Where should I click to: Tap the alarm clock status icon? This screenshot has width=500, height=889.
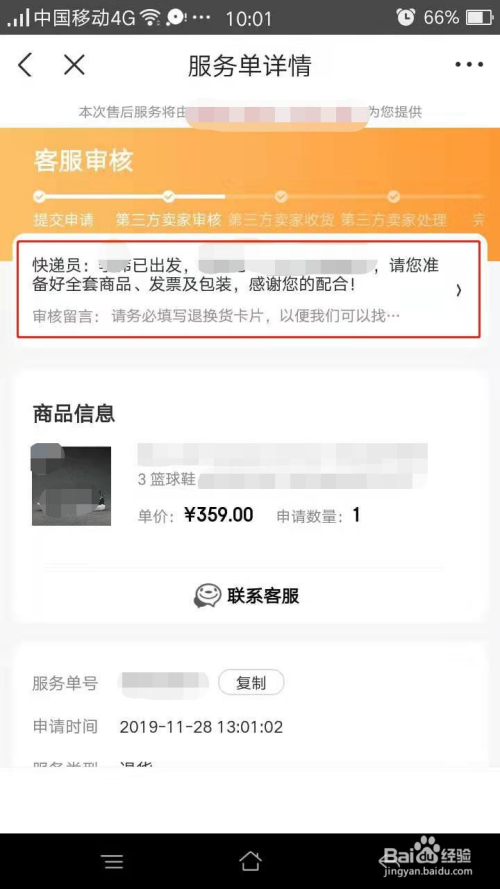tap(405, 18)
